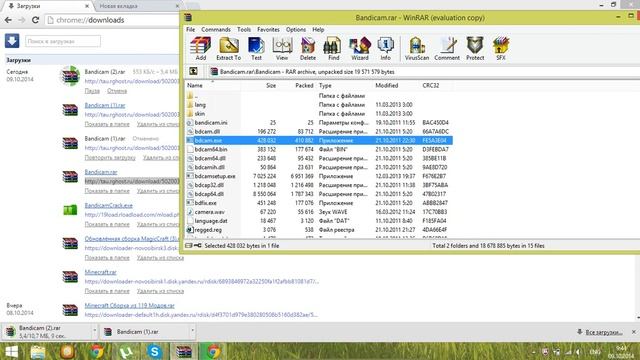Click the View toolbar icon
Viewport: 640px width, 360px height.
282,49
